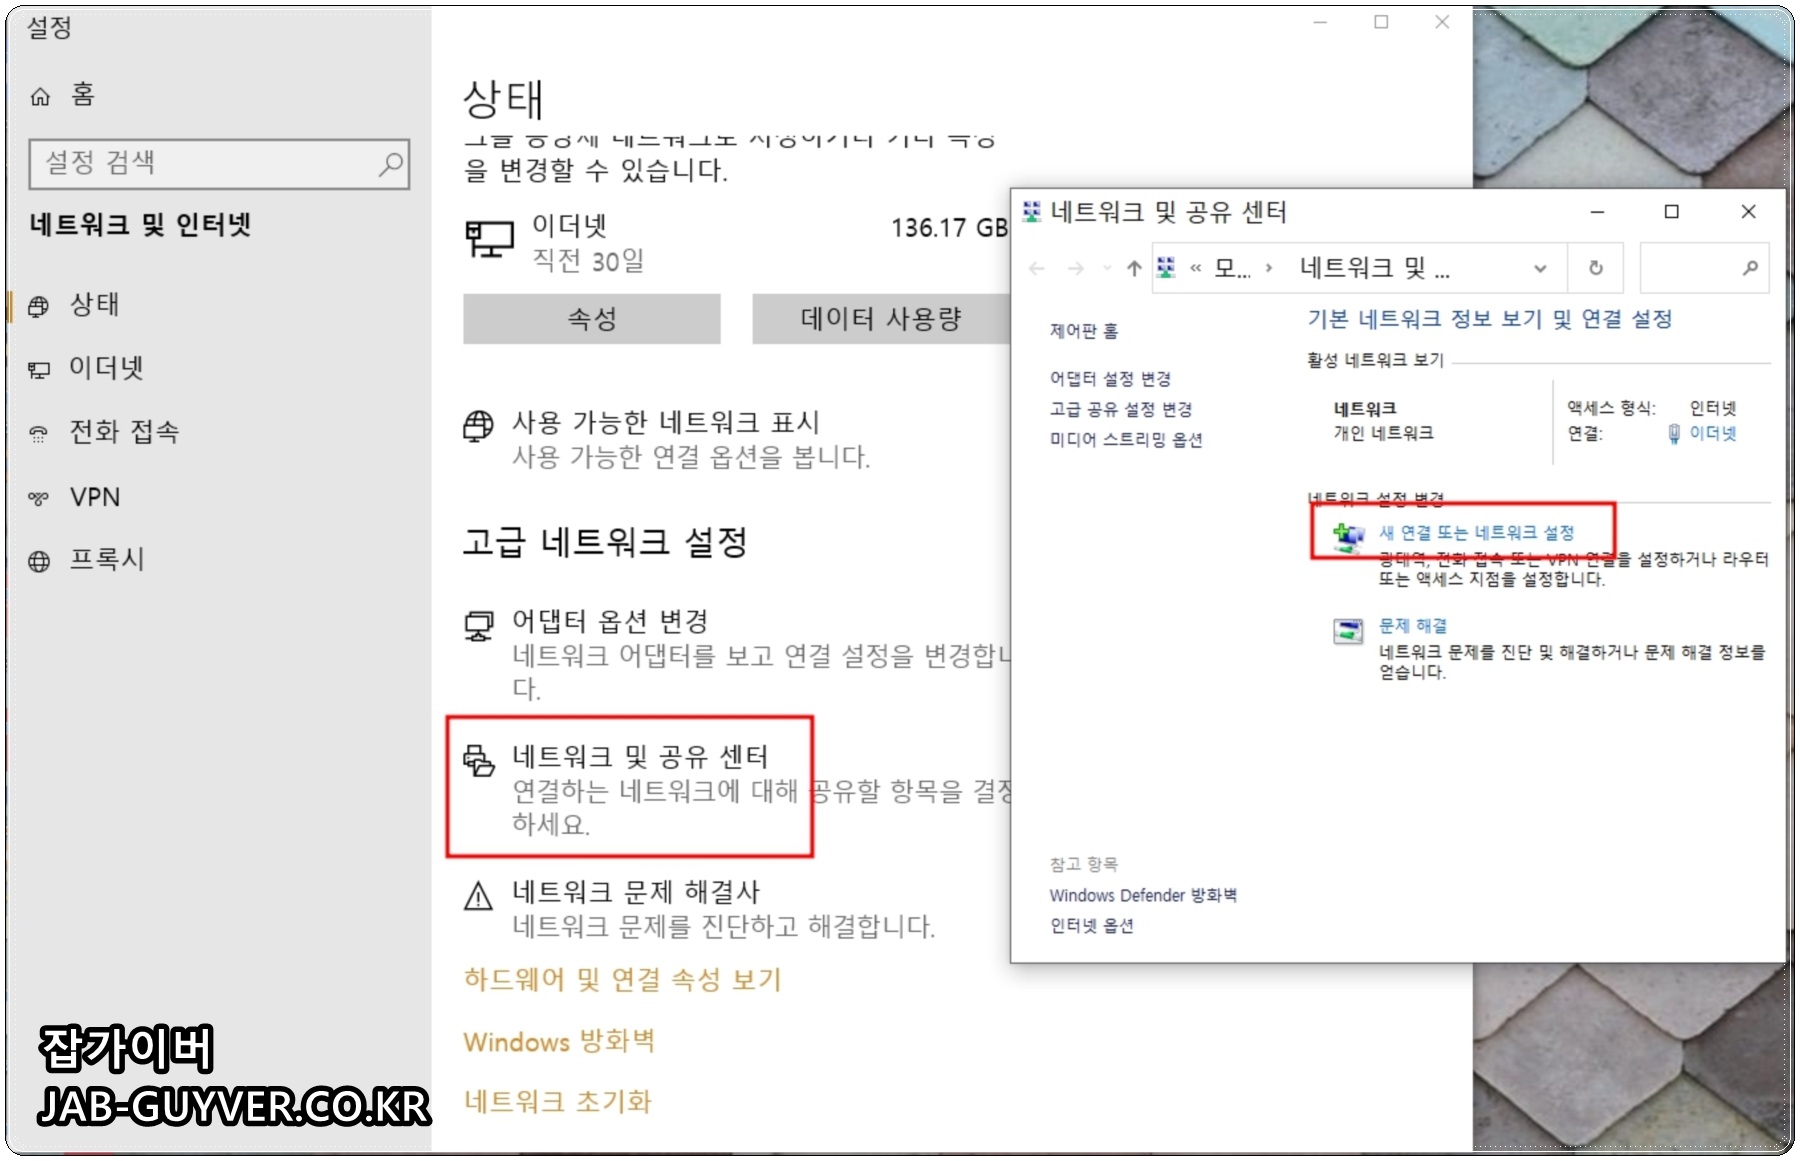This screenshot has width=1800, height=1161.
Task: Click the Ethernet monitor icon in status
Action: (489, 240)
